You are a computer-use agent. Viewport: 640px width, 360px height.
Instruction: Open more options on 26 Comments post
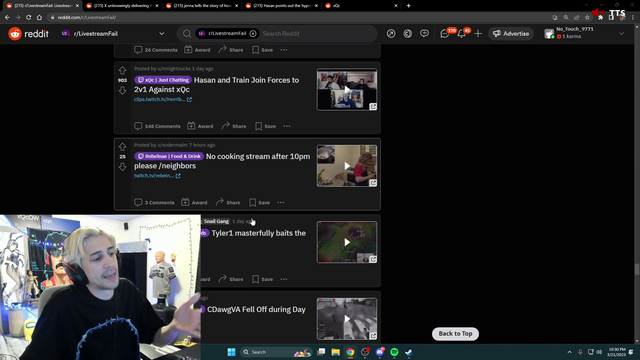click(284, 50)
